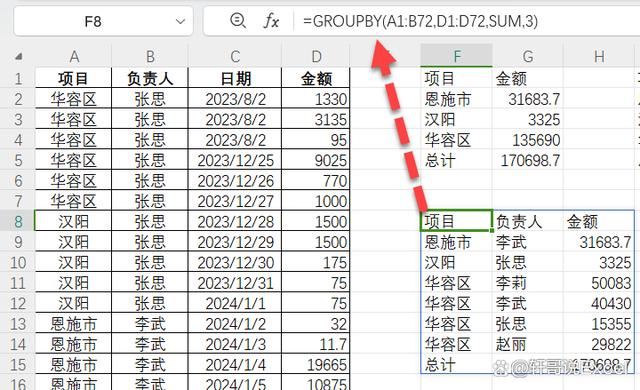Select 负责人 header in cell G8
The width and height of the screenshot is (640, 390).
point(528,222)
